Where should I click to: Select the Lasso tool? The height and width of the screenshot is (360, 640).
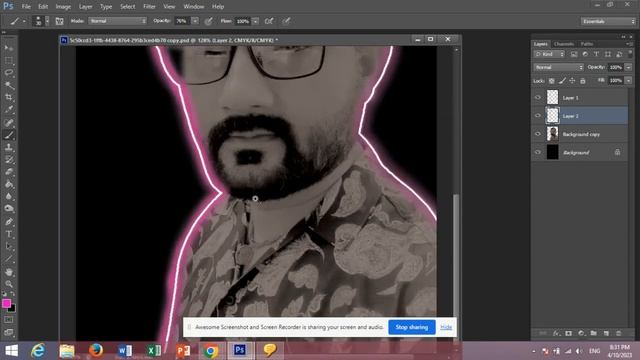[x=9, y=73]
